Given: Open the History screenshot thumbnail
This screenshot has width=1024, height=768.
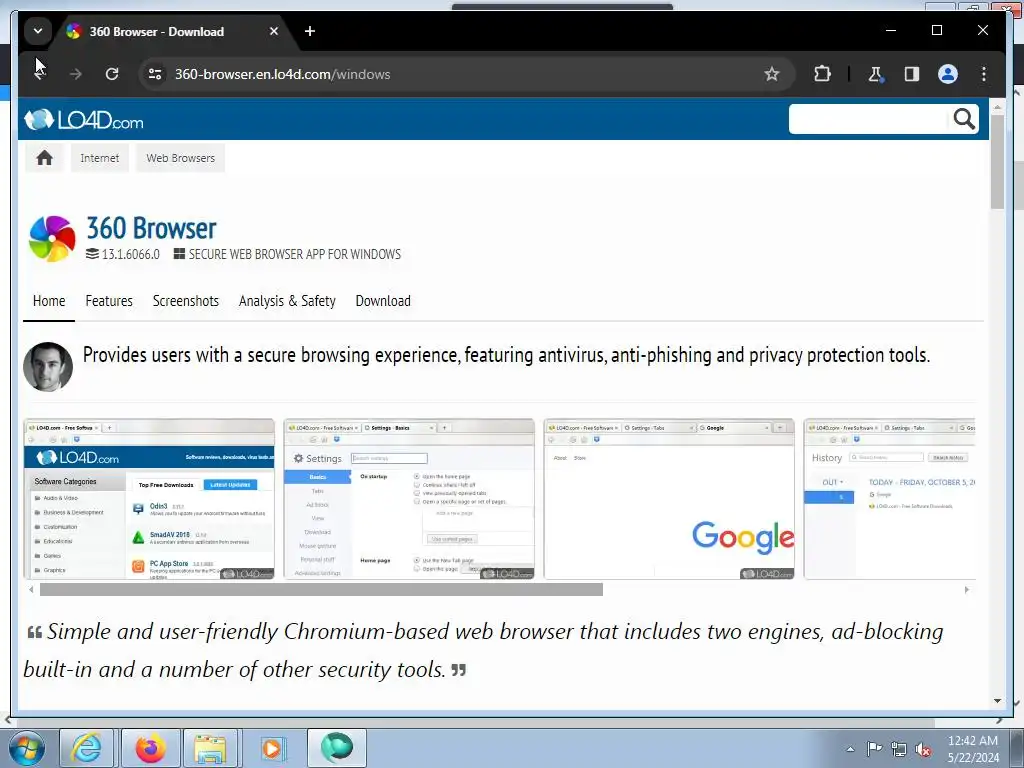Looking at the screenshot, I should pos(889,499).
